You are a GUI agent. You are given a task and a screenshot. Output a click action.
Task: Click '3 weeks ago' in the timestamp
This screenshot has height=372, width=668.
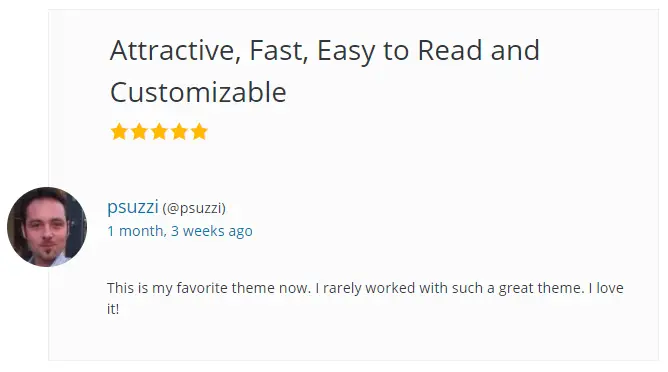pos(212,231)
